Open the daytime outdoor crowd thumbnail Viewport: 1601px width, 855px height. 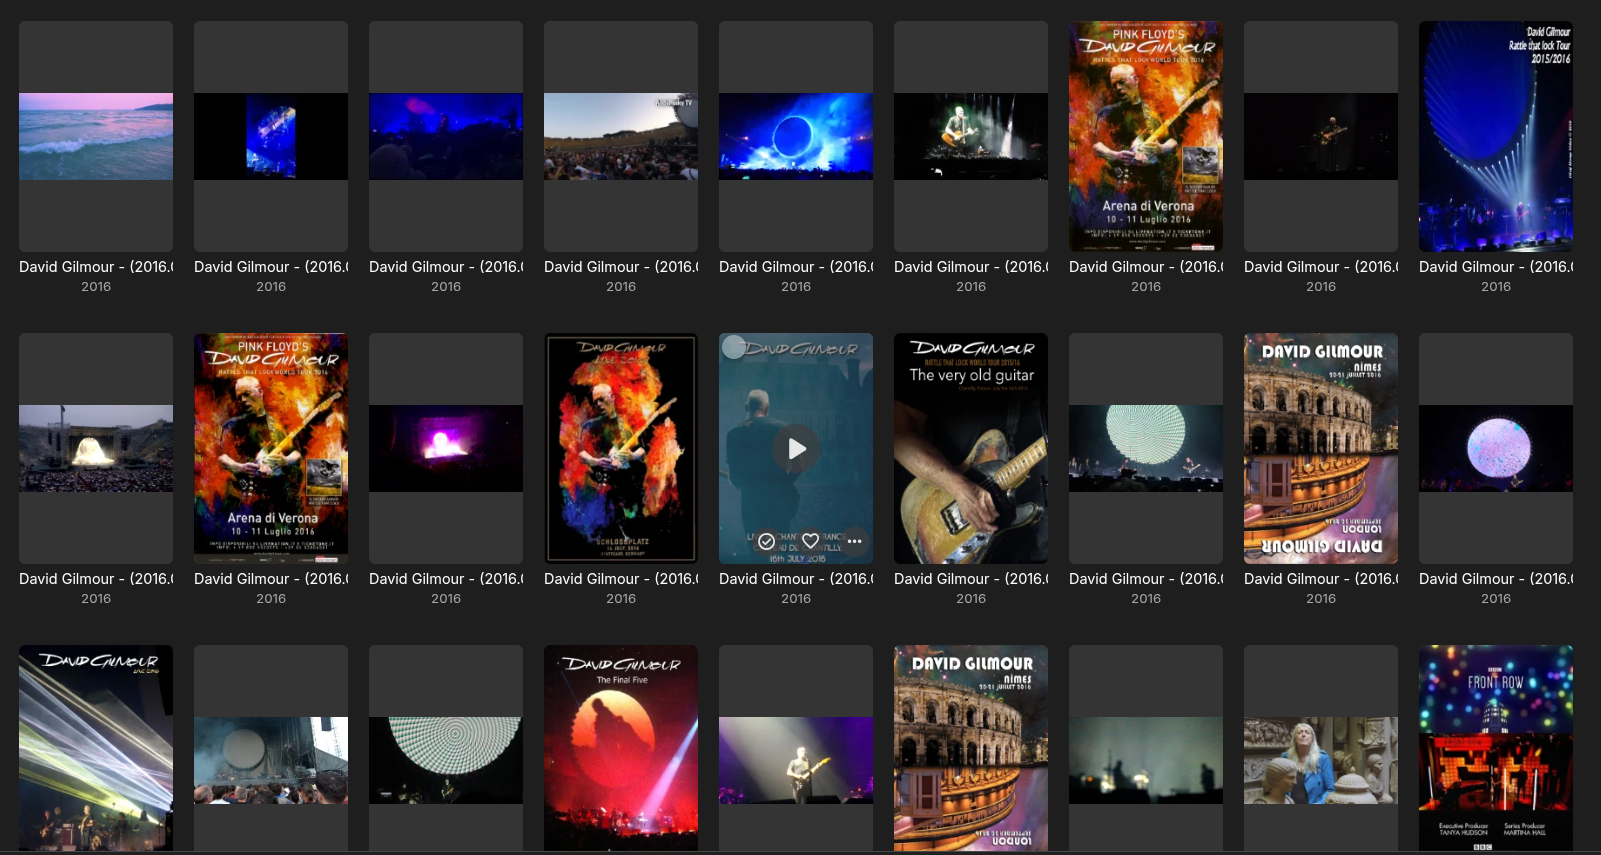pos(621,136)
